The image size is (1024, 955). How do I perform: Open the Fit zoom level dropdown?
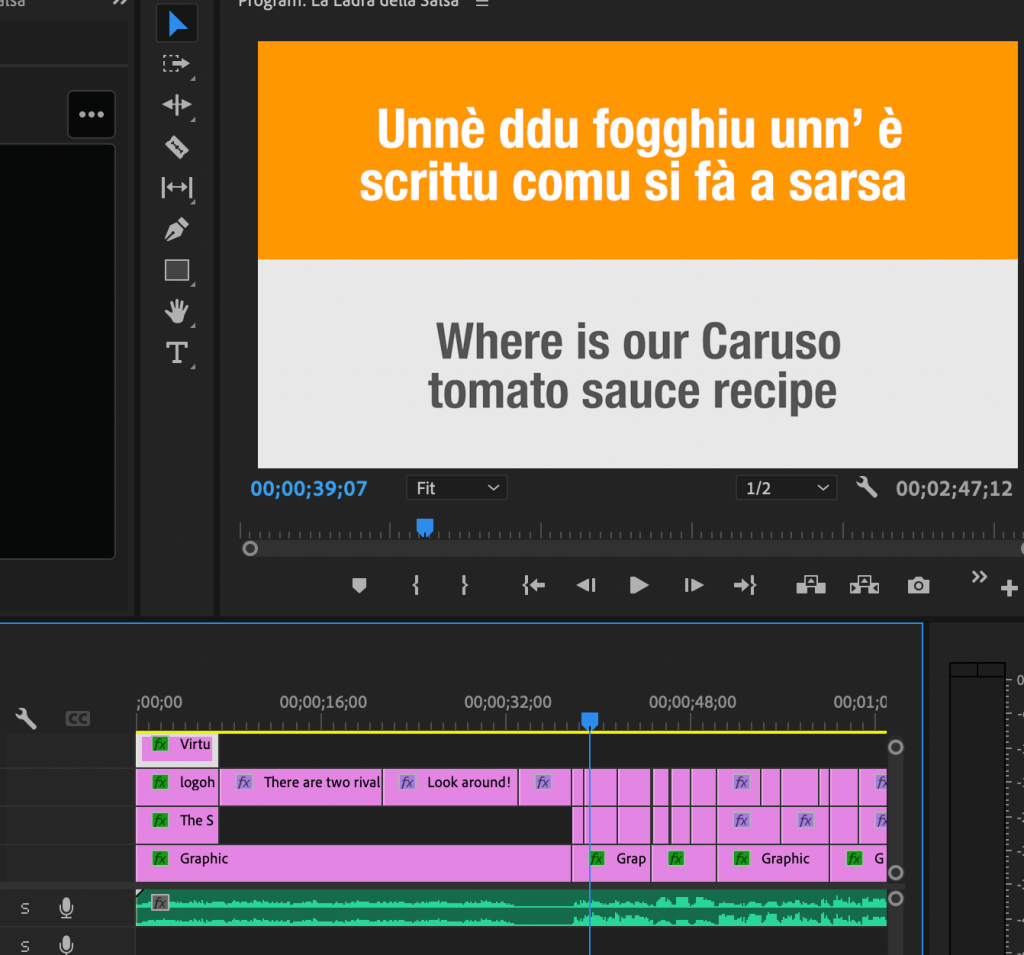(x=457, y=488)
